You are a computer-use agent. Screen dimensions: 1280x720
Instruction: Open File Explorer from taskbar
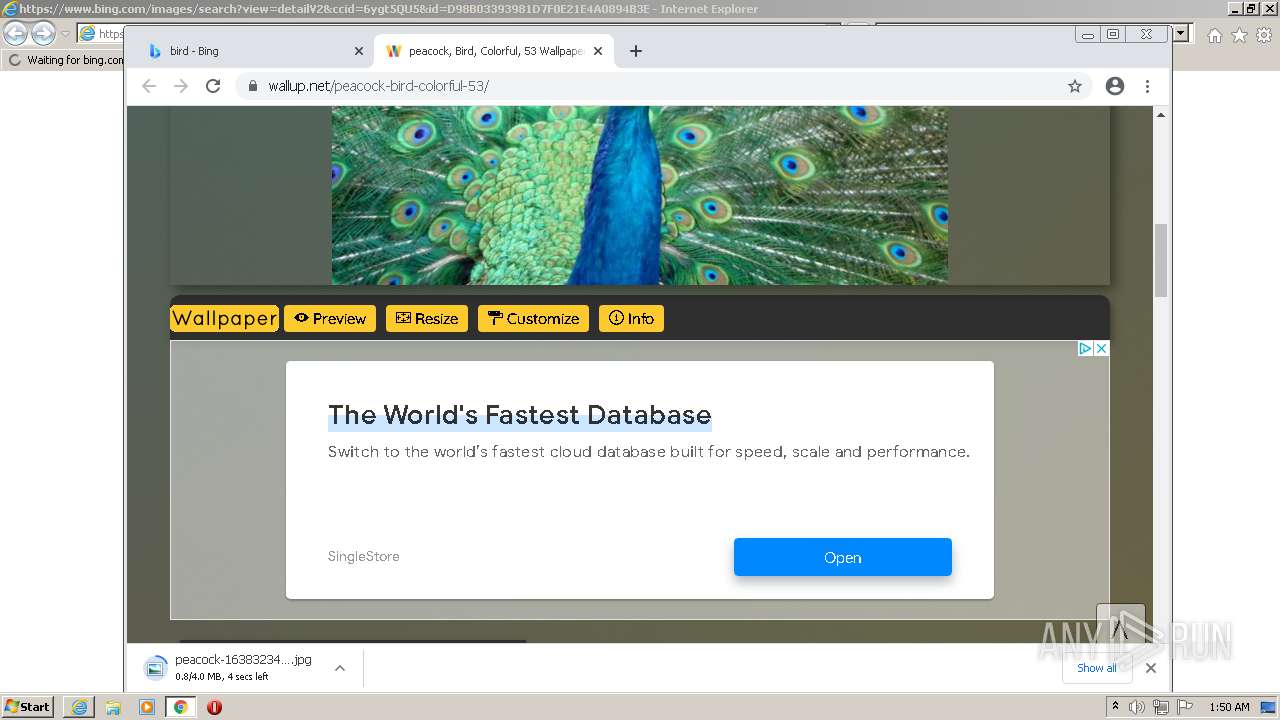[x=113, y=707]
